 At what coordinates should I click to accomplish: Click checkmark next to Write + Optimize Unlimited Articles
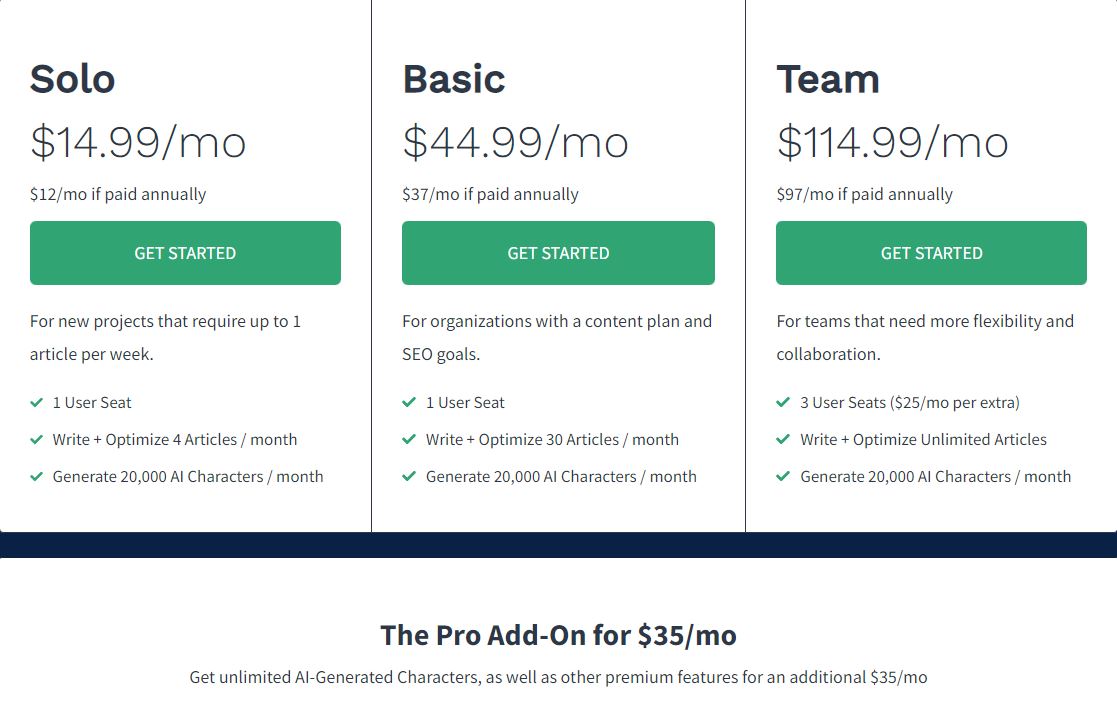click(783, 439)
